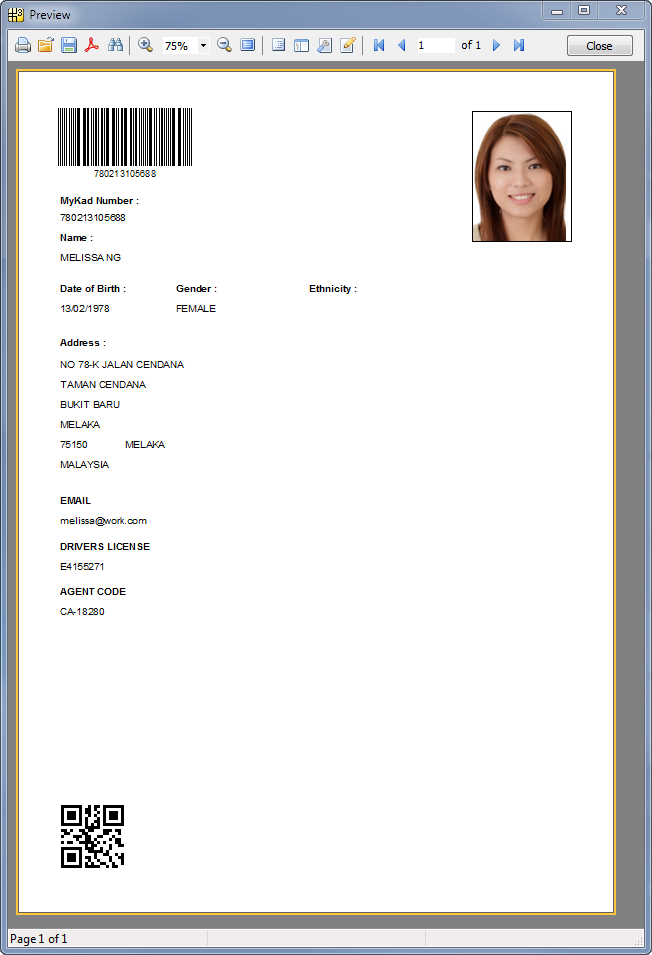652x955 pixels.
Task: Switch to full screen view icon
Action: point(247,45)
